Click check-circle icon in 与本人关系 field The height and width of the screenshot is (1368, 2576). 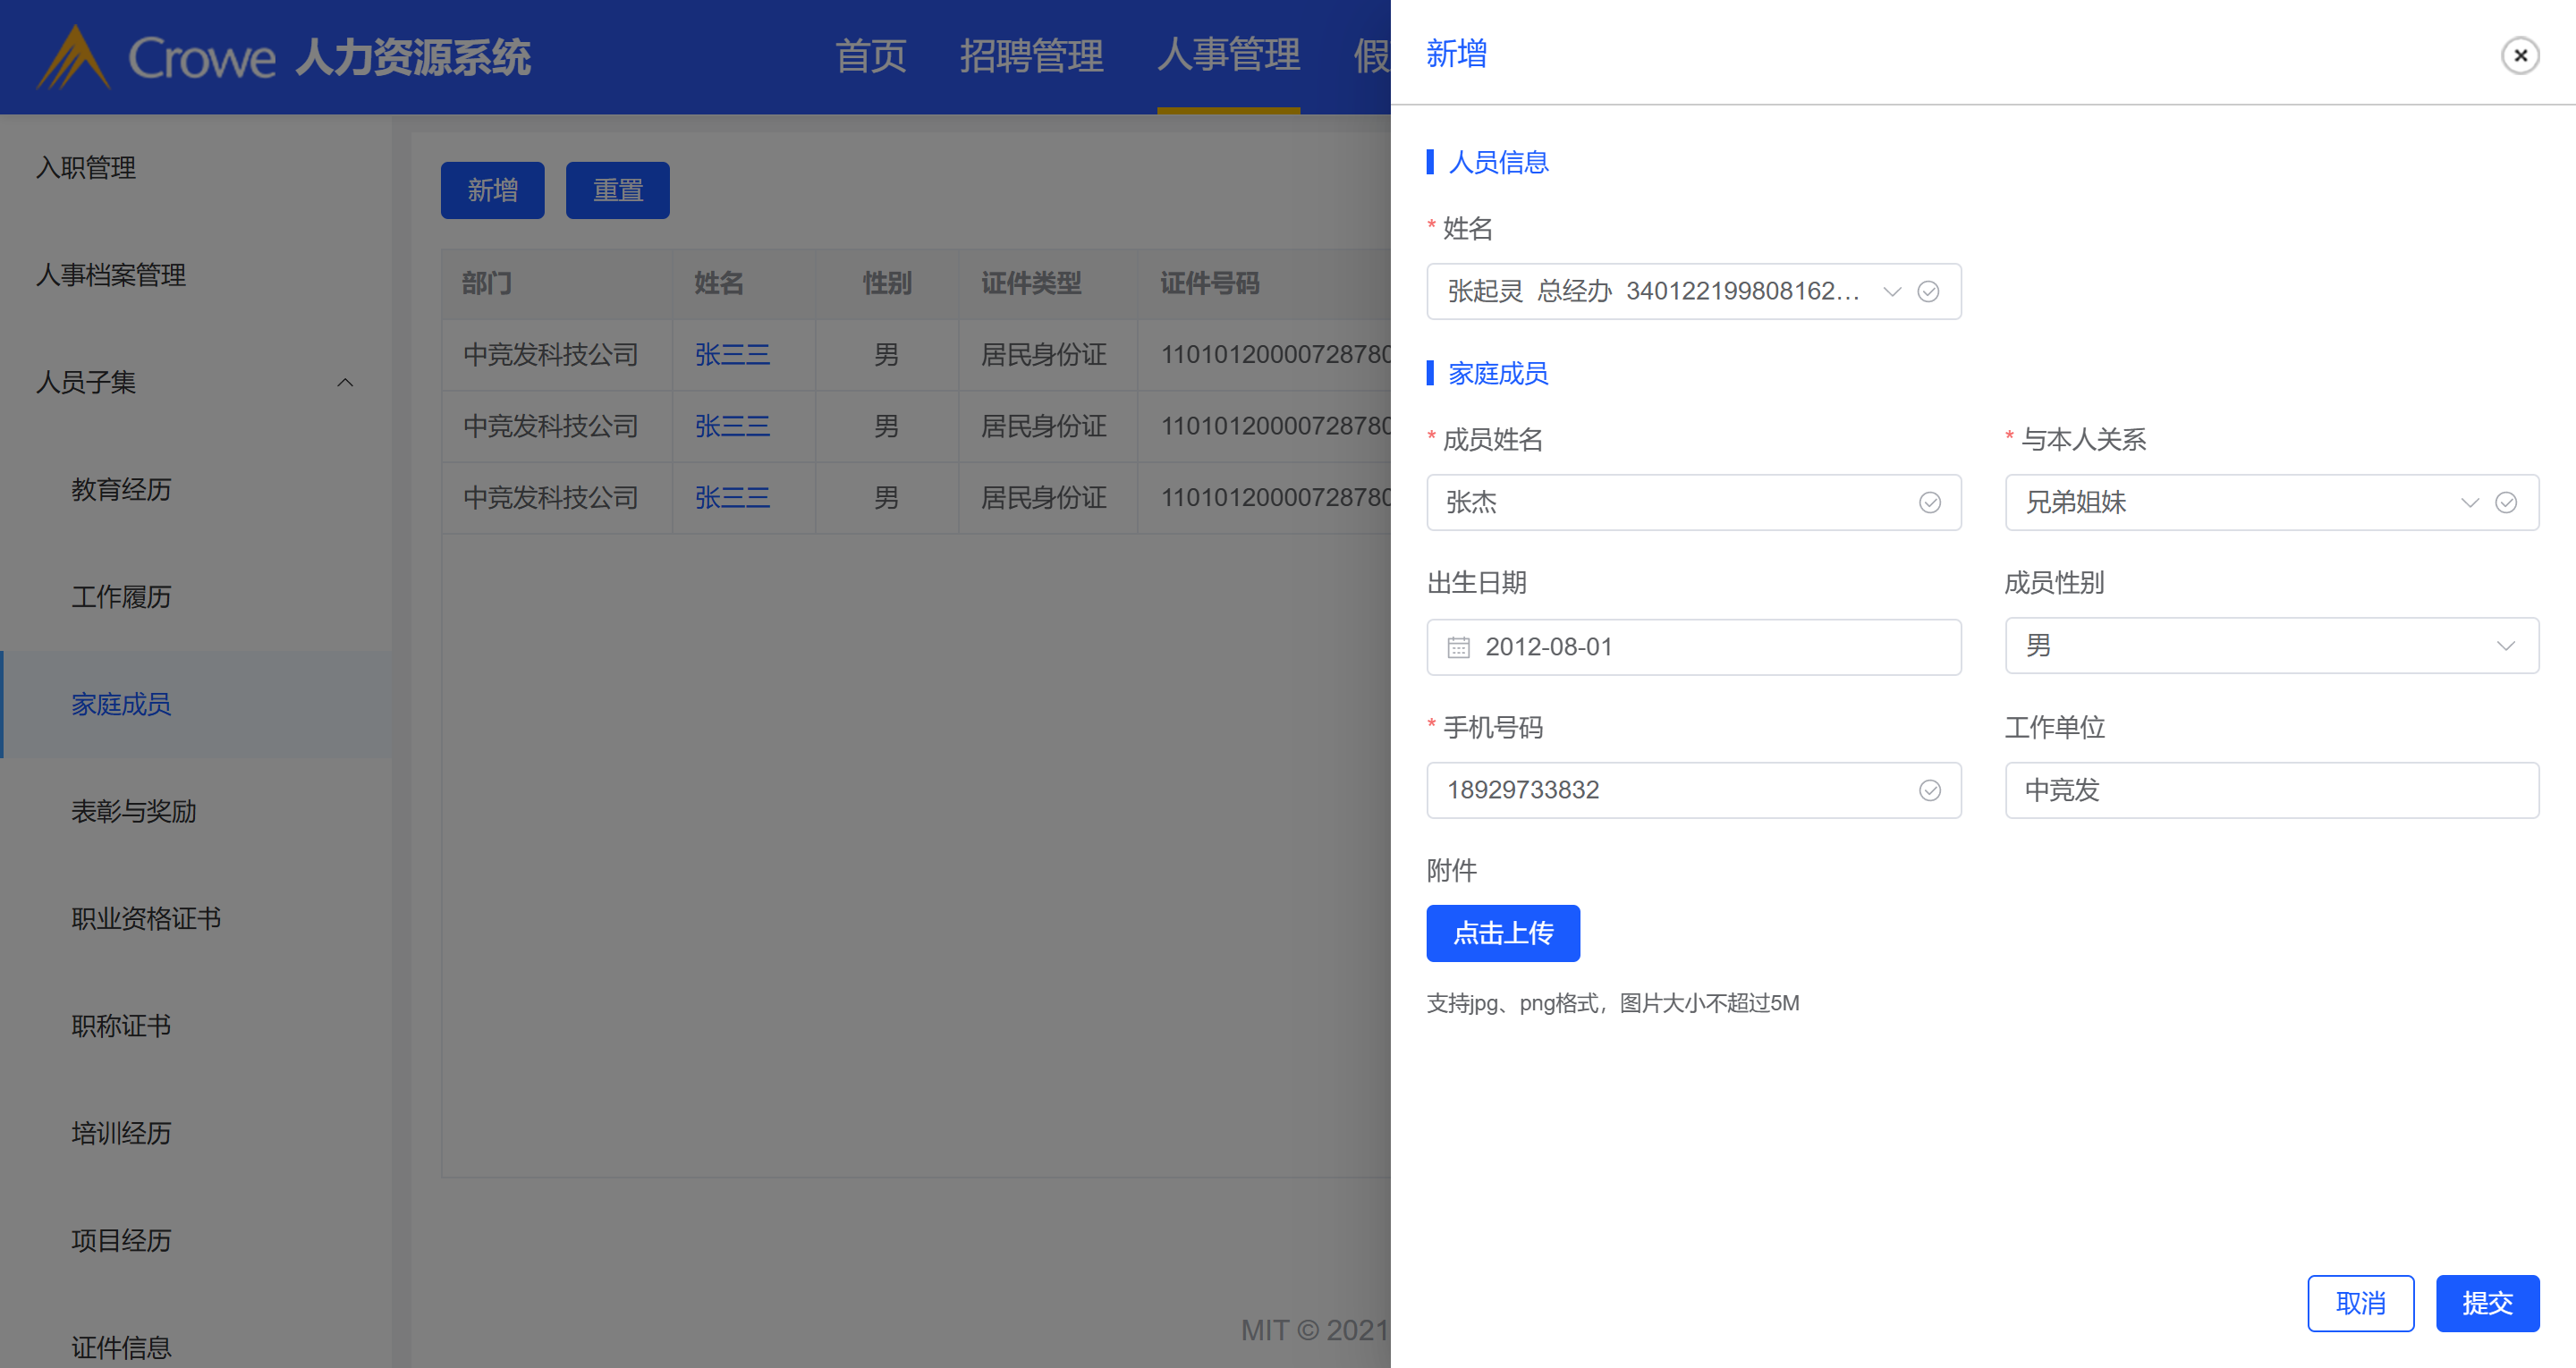pos(2505,502)
